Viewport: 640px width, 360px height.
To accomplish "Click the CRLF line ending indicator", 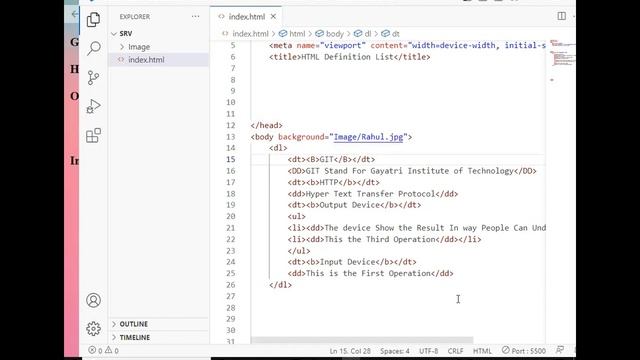I will [x=455, y=351].
